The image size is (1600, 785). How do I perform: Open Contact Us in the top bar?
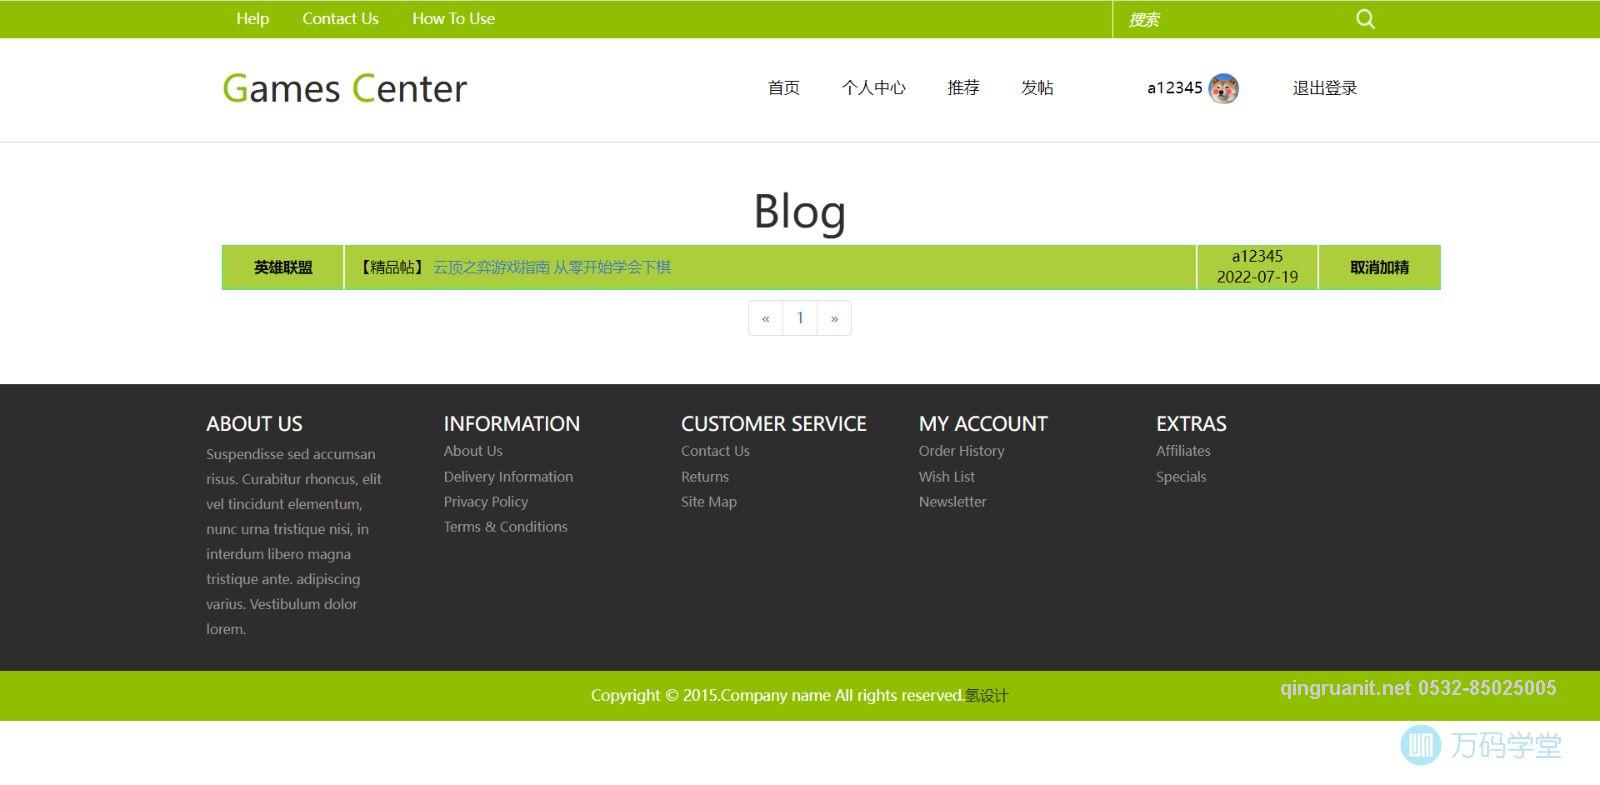coord(340,18)
